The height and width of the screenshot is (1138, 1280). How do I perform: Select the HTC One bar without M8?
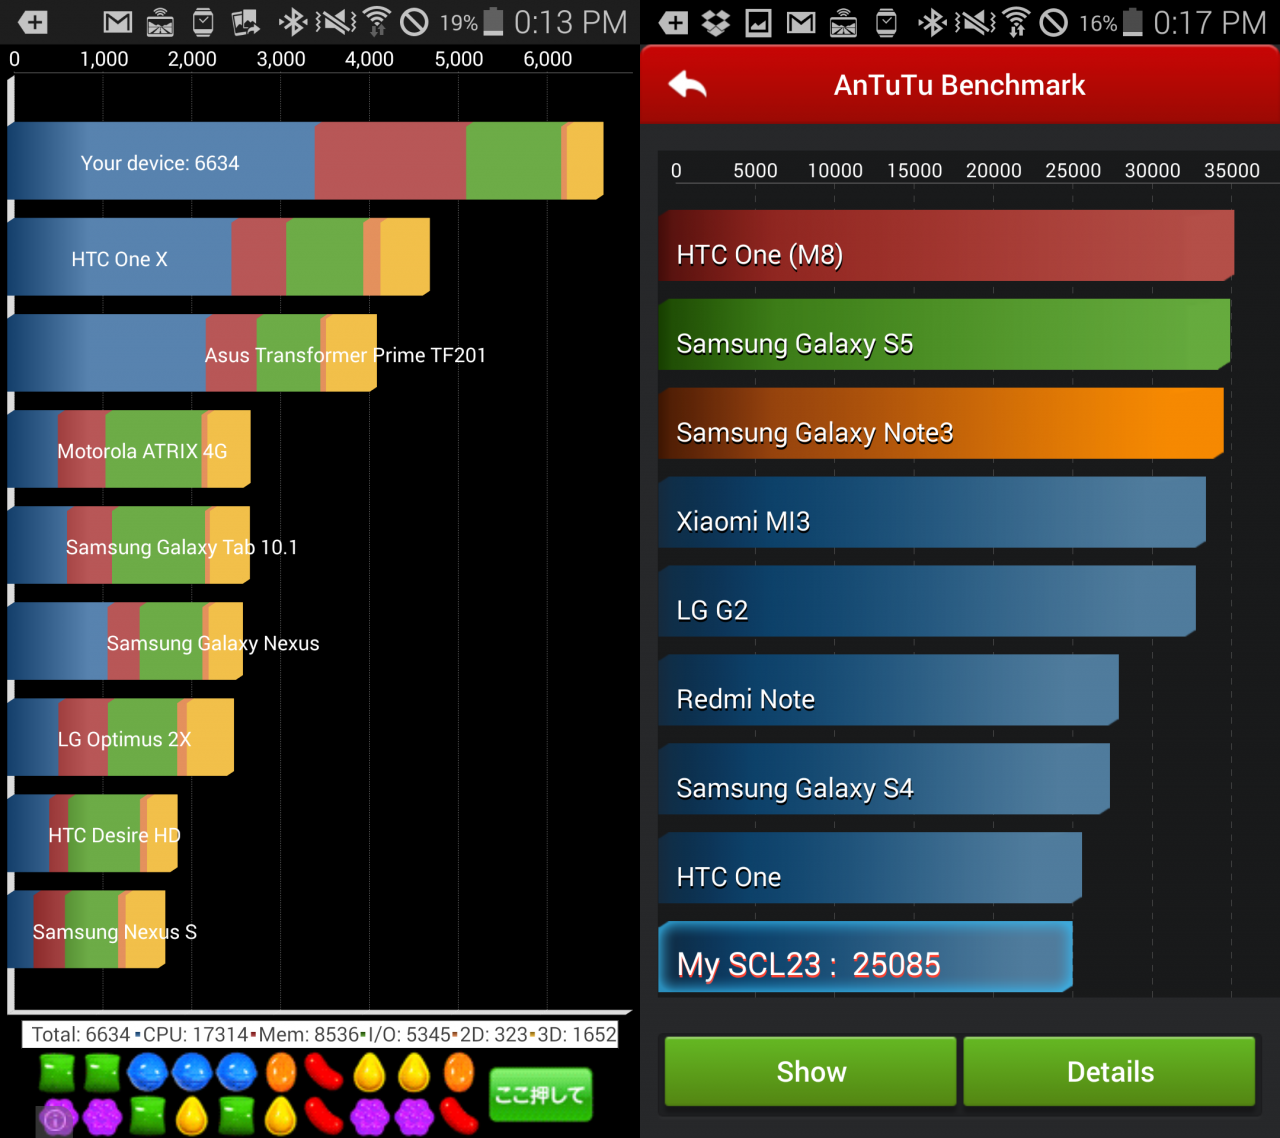click(870, 868)
